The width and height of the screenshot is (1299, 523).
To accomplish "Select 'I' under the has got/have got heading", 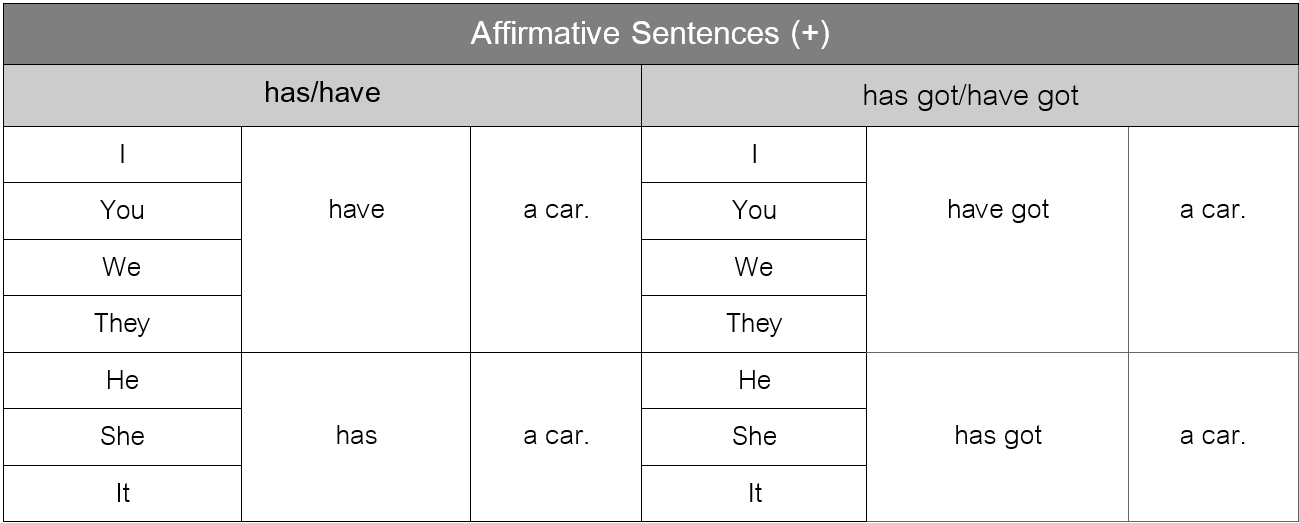I will tap(754, 154).
